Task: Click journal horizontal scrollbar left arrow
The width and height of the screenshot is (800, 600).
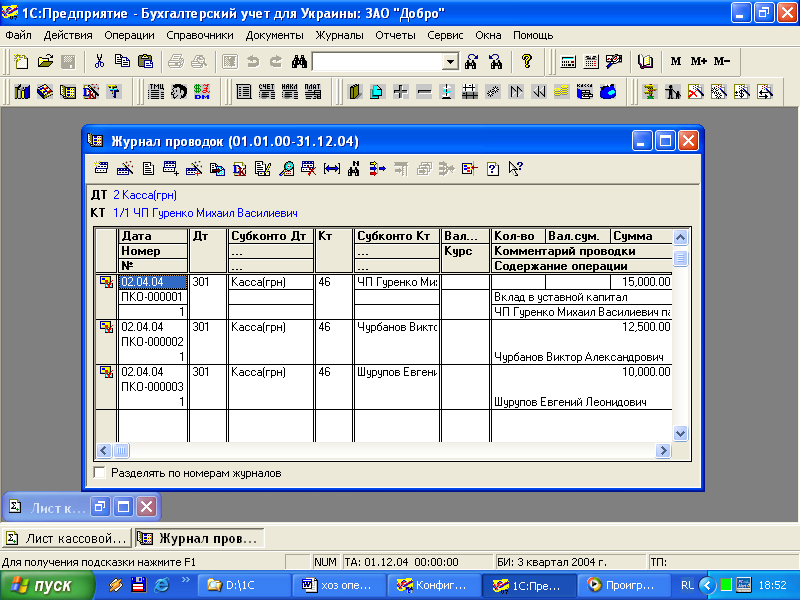Action: (x=104, y=451)
